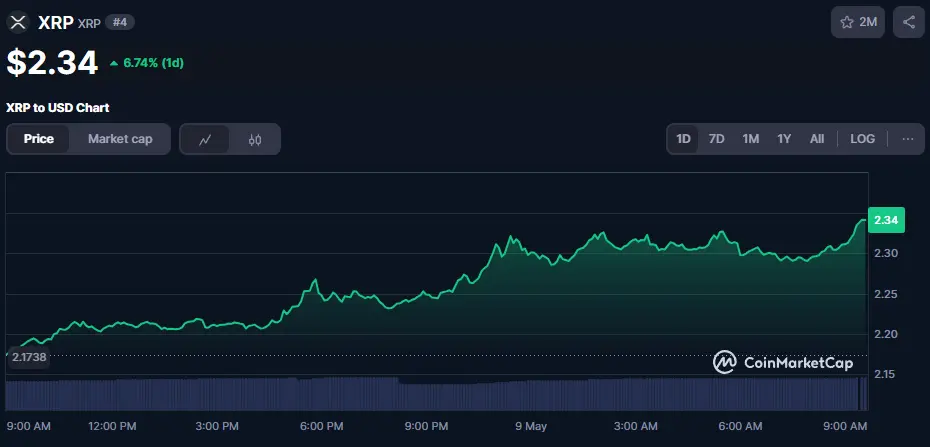The height and width of the screenshot is (447, 930).
Task: Toggle the LOG scale option
Action: [x=862, y=139]
